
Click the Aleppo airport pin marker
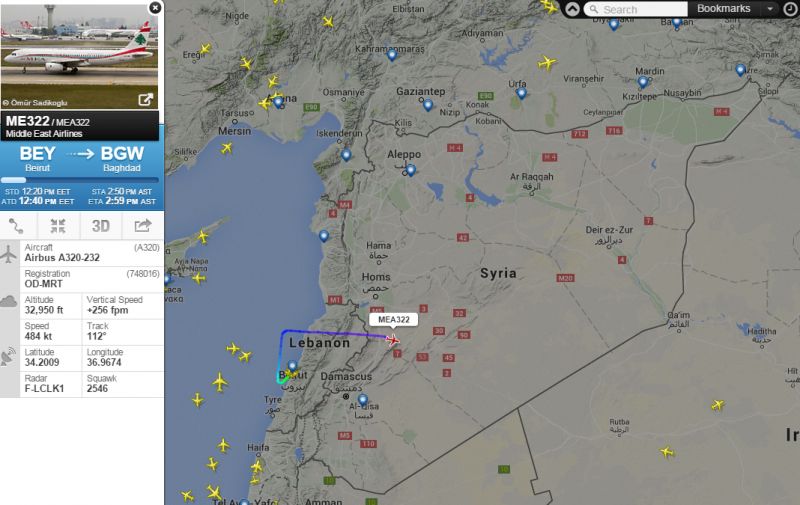(411, 170)
